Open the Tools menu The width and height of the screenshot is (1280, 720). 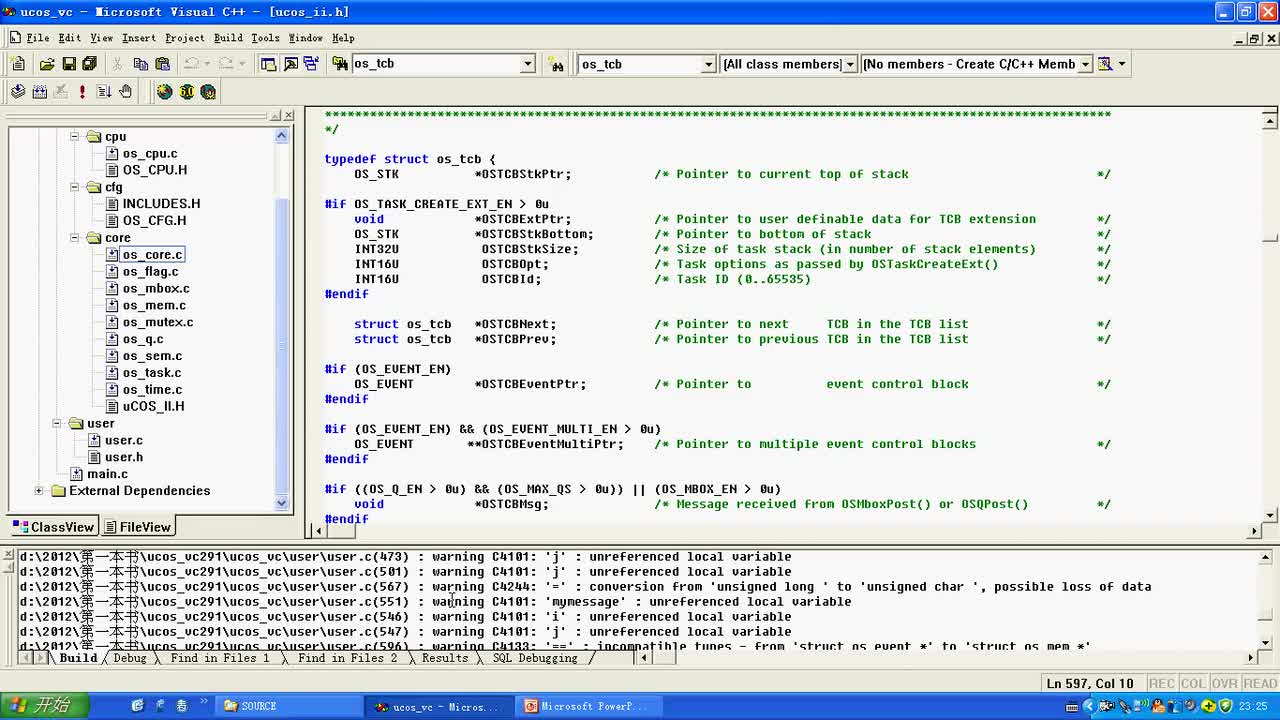coord(265,38)
